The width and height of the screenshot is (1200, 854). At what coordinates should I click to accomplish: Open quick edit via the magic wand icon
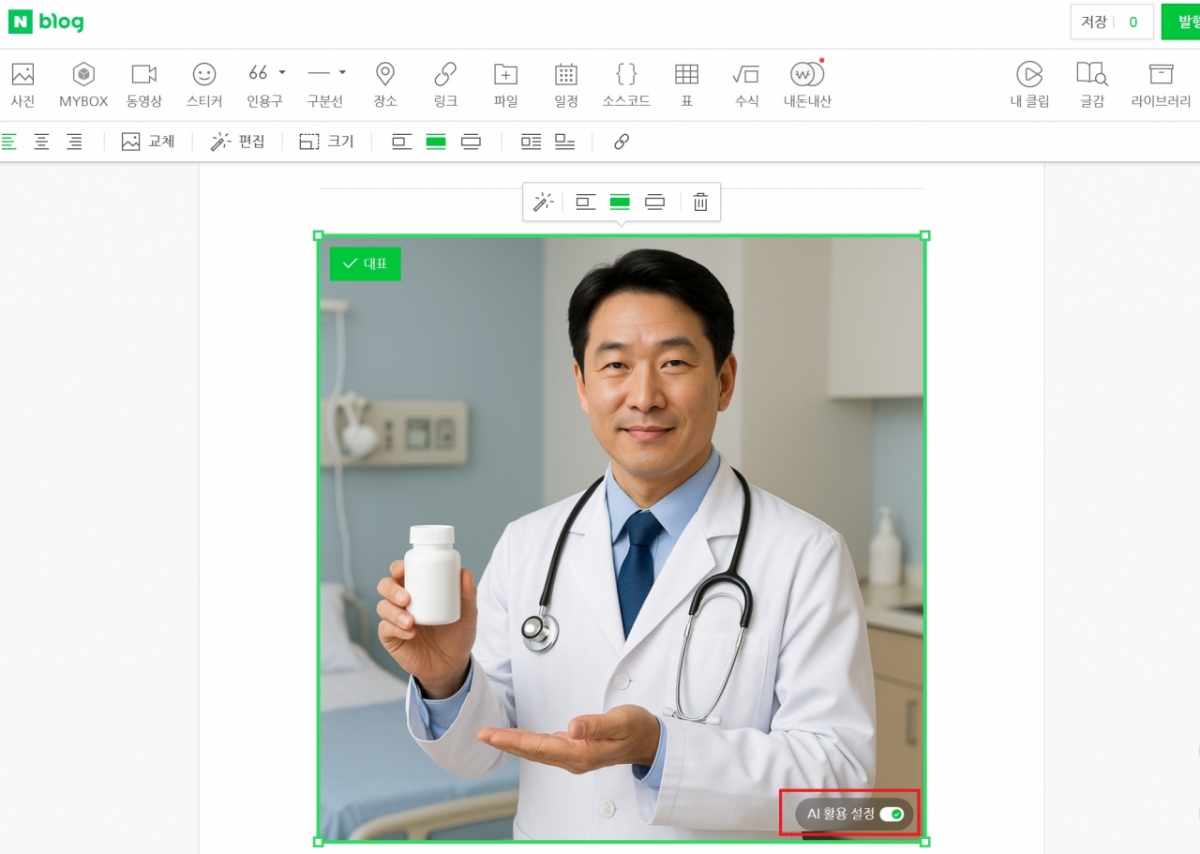pyautogui.click(x=541, y=201)
